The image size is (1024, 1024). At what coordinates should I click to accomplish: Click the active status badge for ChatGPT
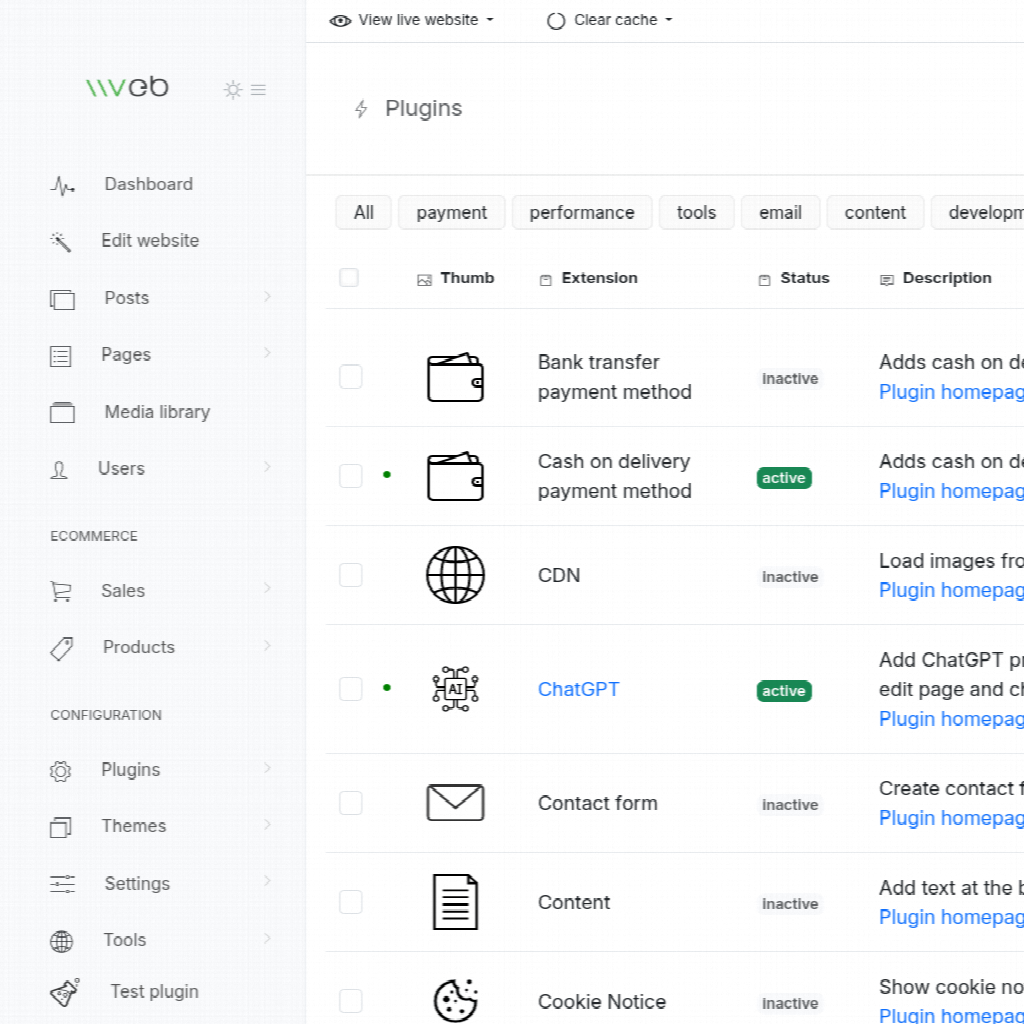(784, 691)
